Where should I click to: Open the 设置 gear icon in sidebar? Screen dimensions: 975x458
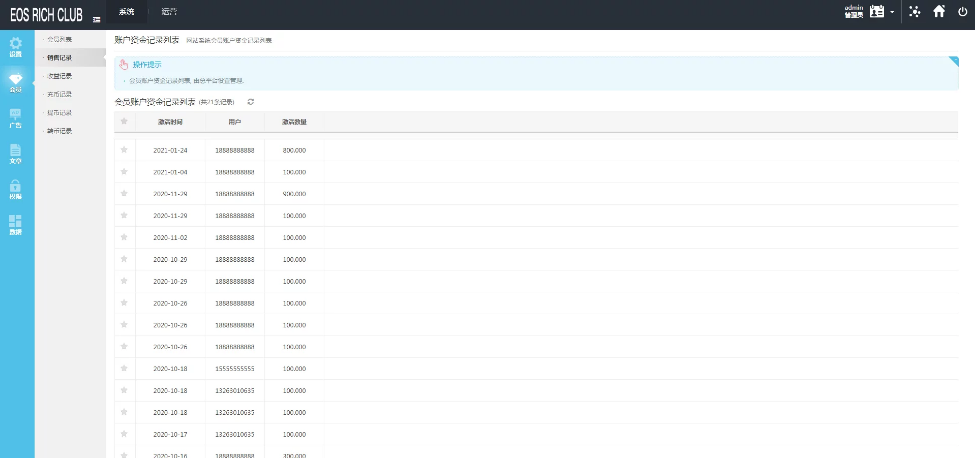click(15, 46)
